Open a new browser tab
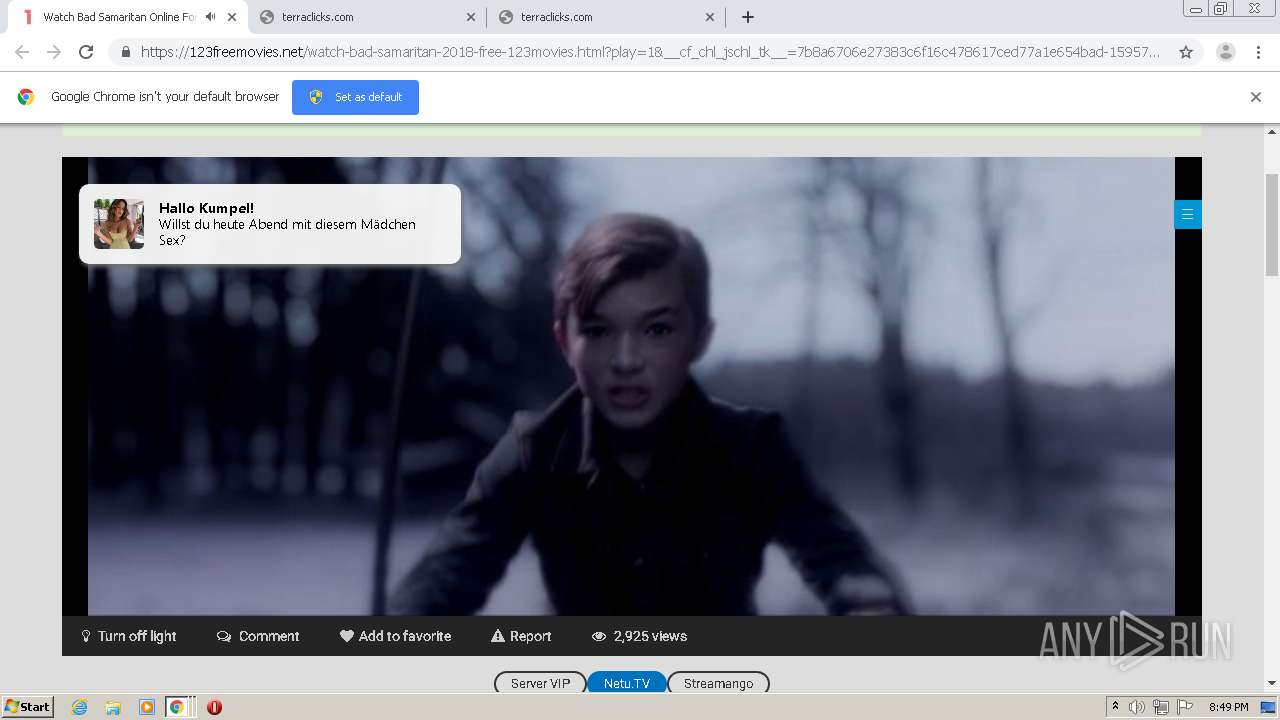 pyautogui.click(x=747, y=17)
